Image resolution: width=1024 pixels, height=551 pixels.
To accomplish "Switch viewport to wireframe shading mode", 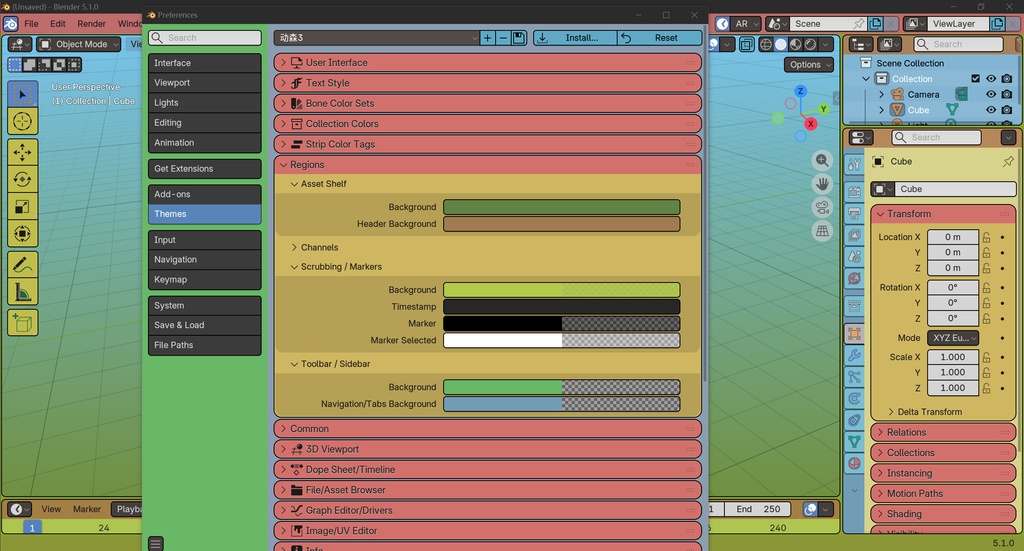I will [x=765, y=44].
